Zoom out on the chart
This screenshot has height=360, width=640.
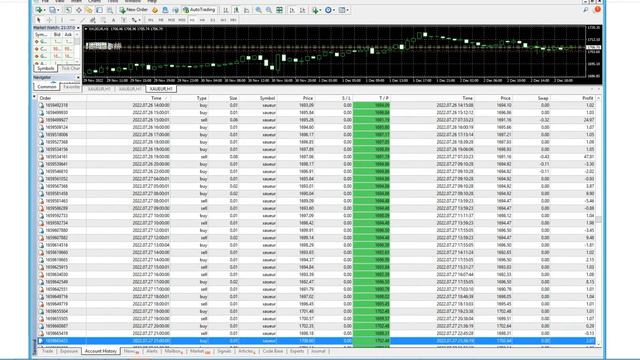(269, 10)
